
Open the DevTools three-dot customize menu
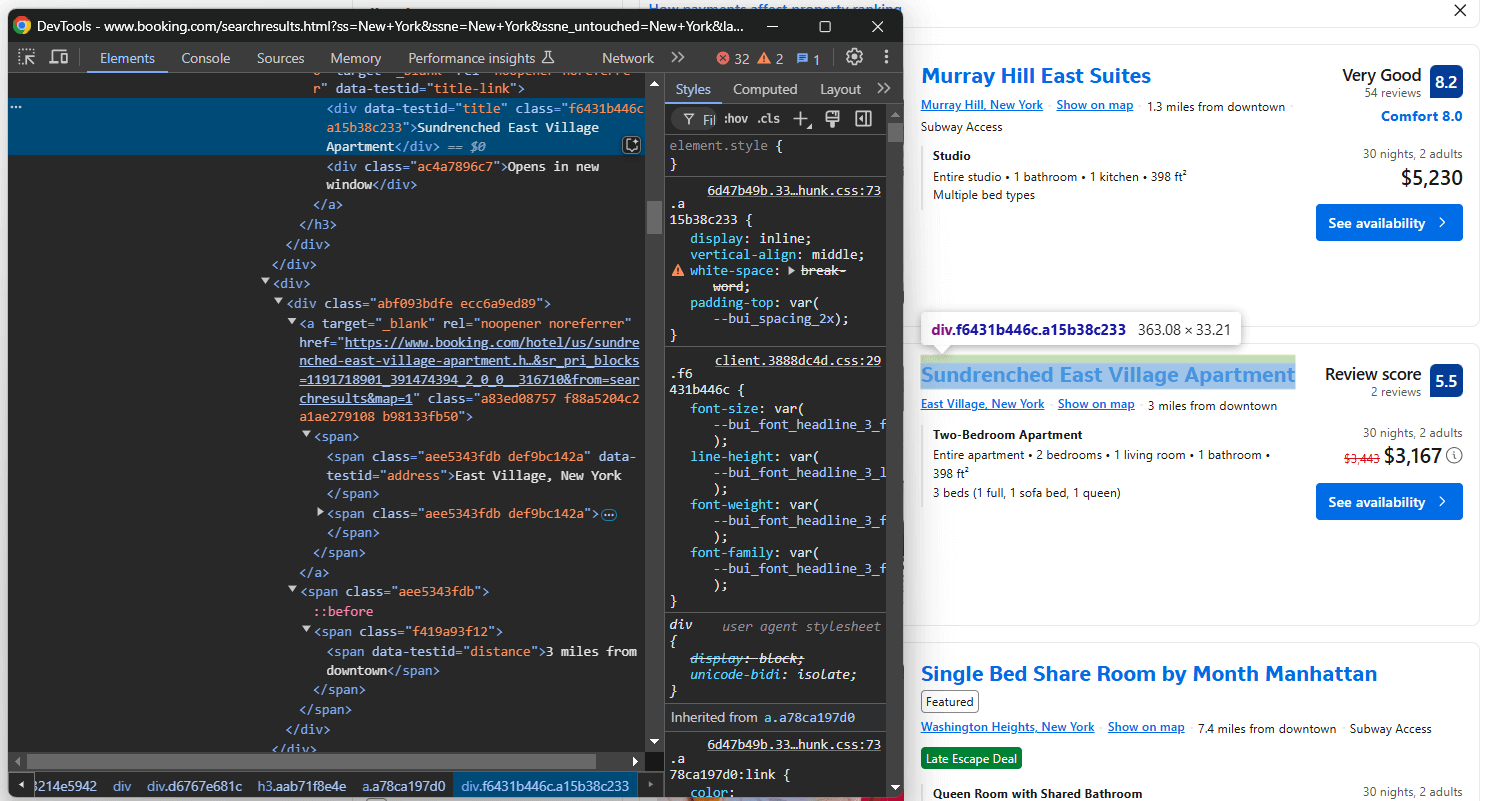(x=886, y=57)
